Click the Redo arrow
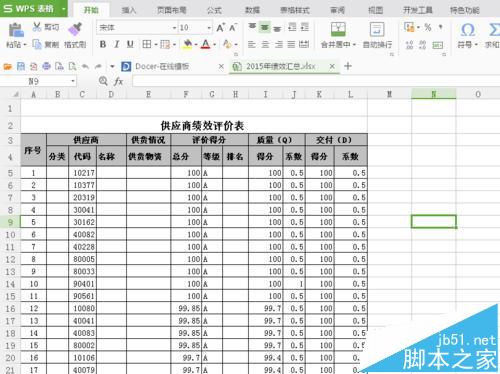 coord(98,67)
